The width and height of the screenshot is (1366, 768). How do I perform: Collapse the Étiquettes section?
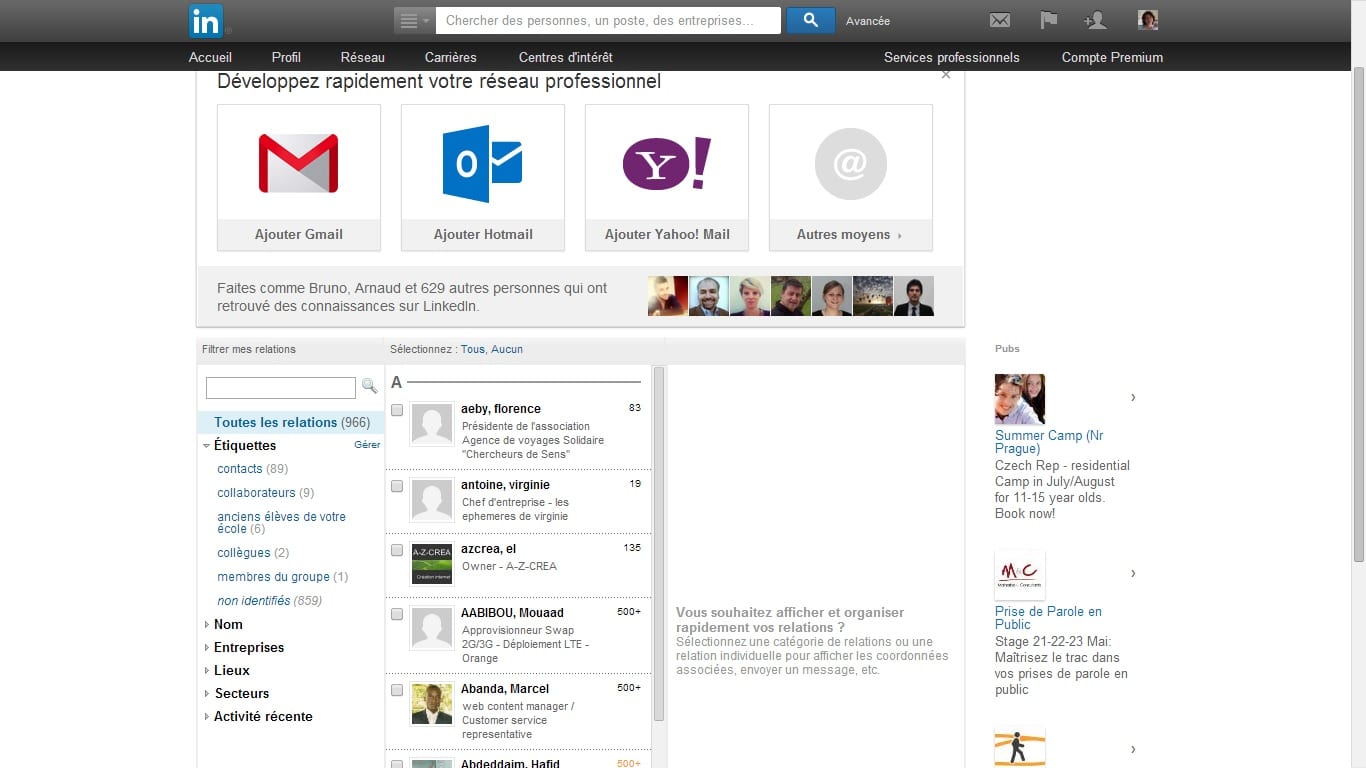pos(206,446)
